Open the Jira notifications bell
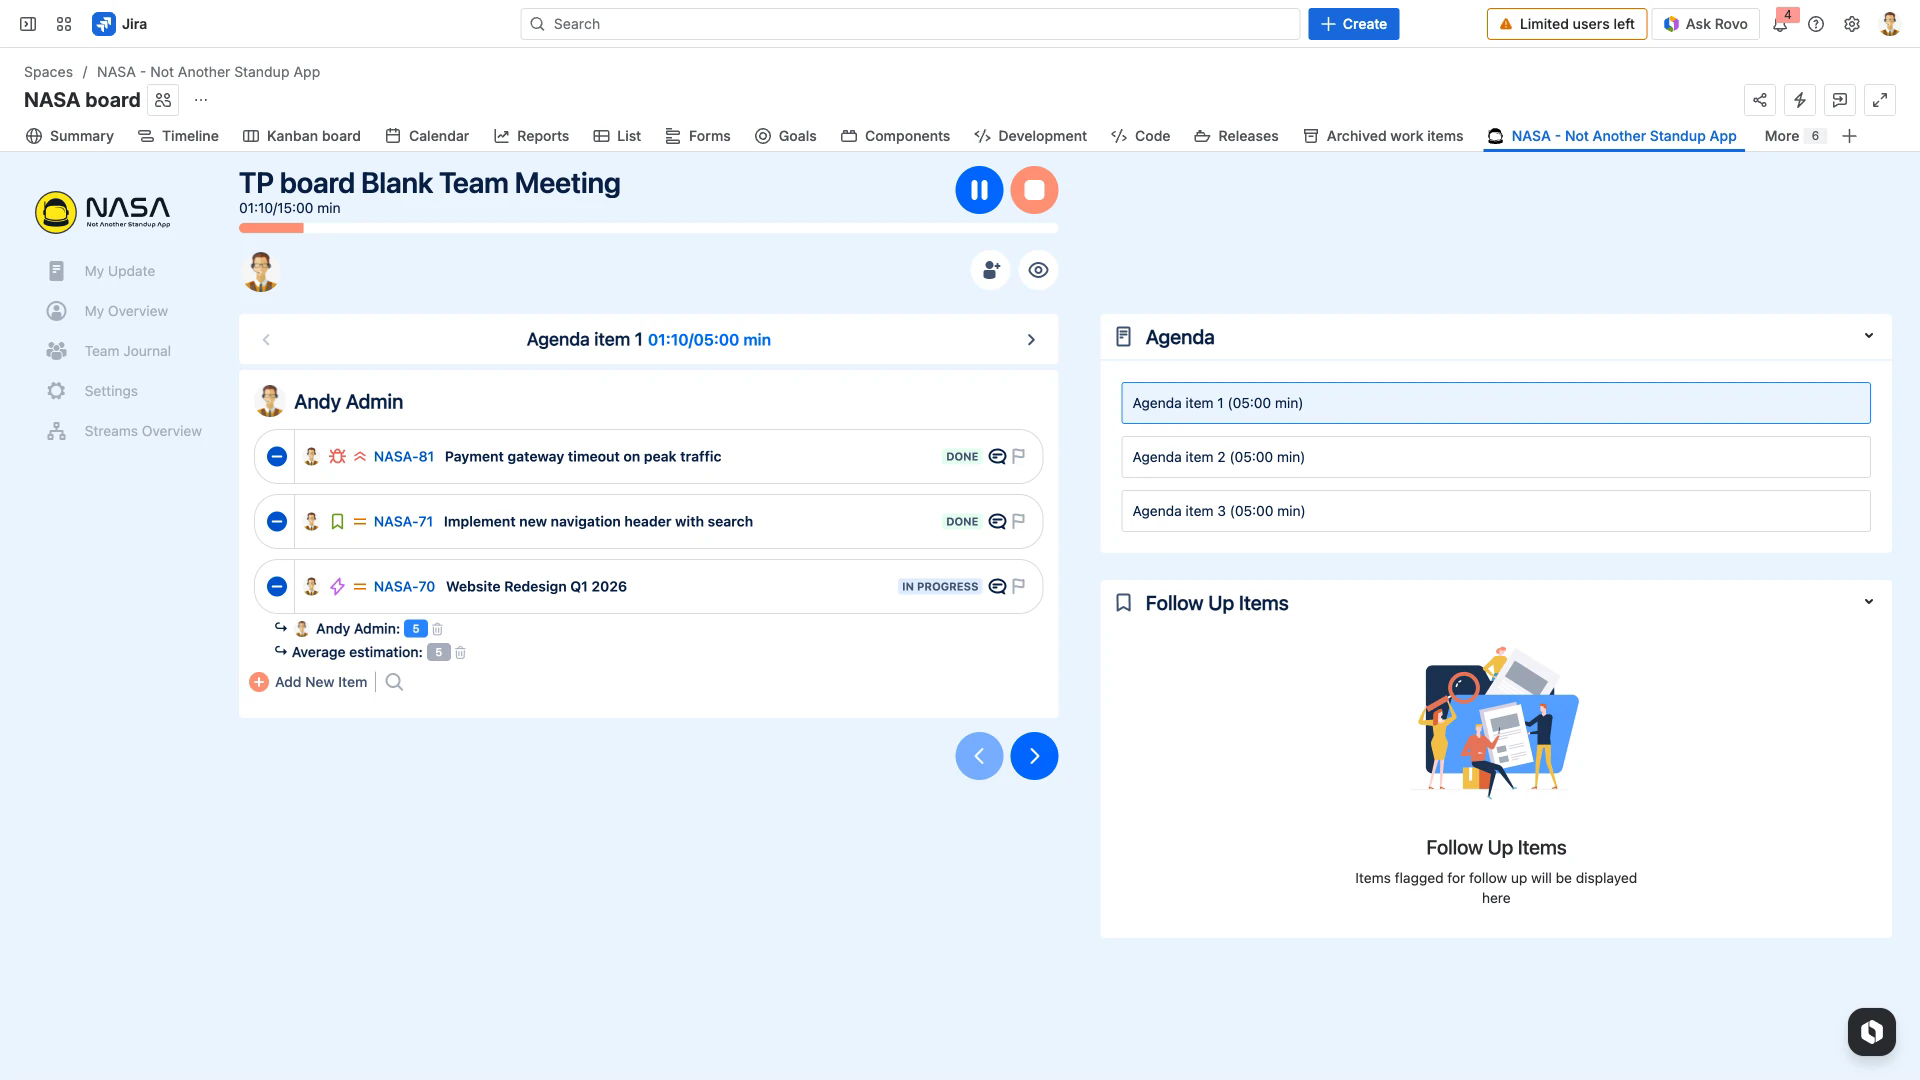This screenshot has height=1080, width=1920. (1780, 25)
